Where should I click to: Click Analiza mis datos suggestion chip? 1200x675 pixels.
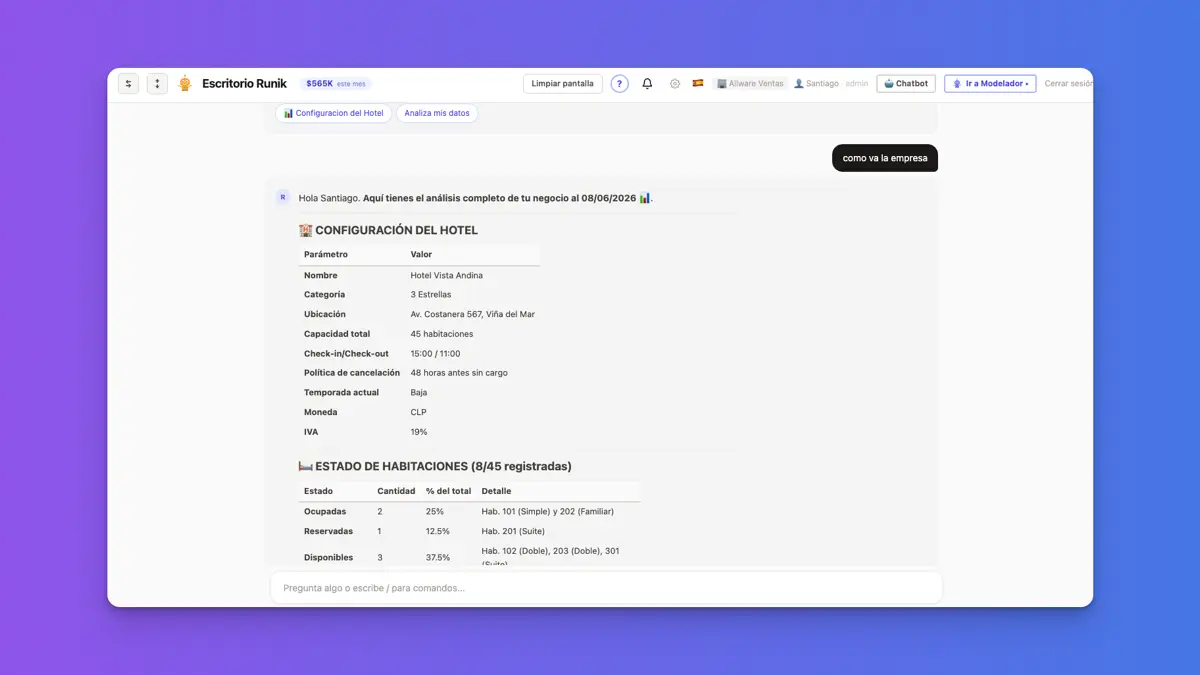tap(437, 113)
